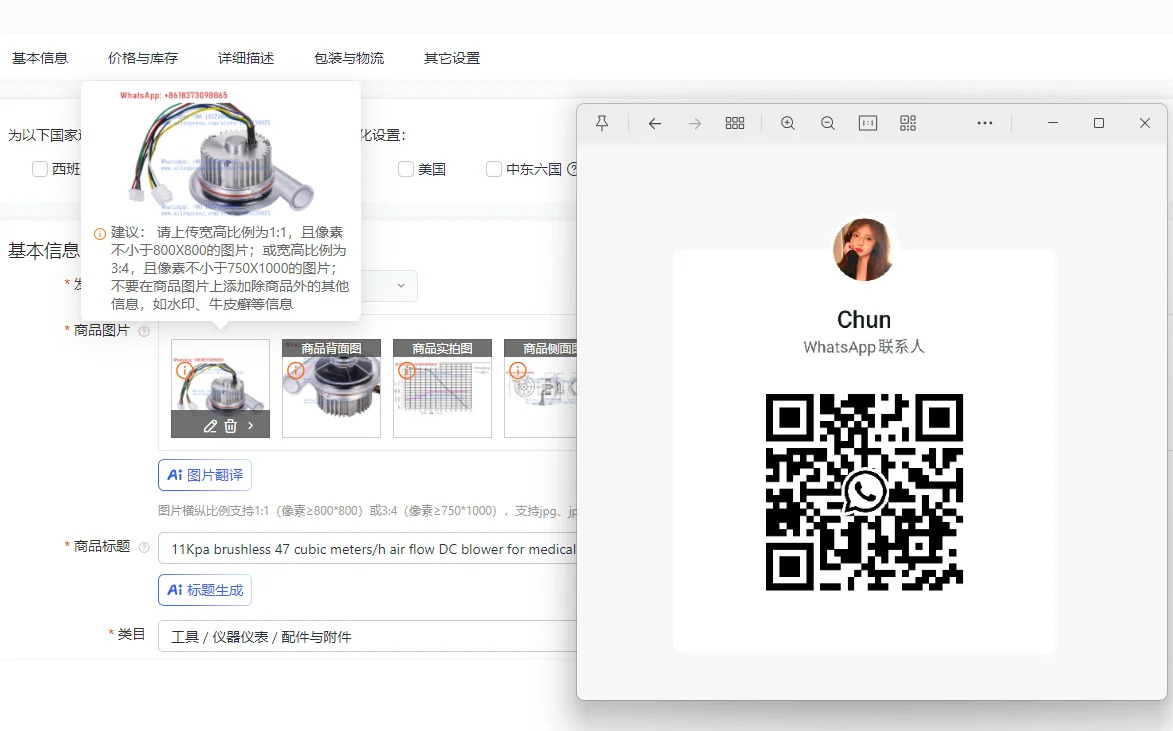Go back in the image viewer

coord(655,123)
